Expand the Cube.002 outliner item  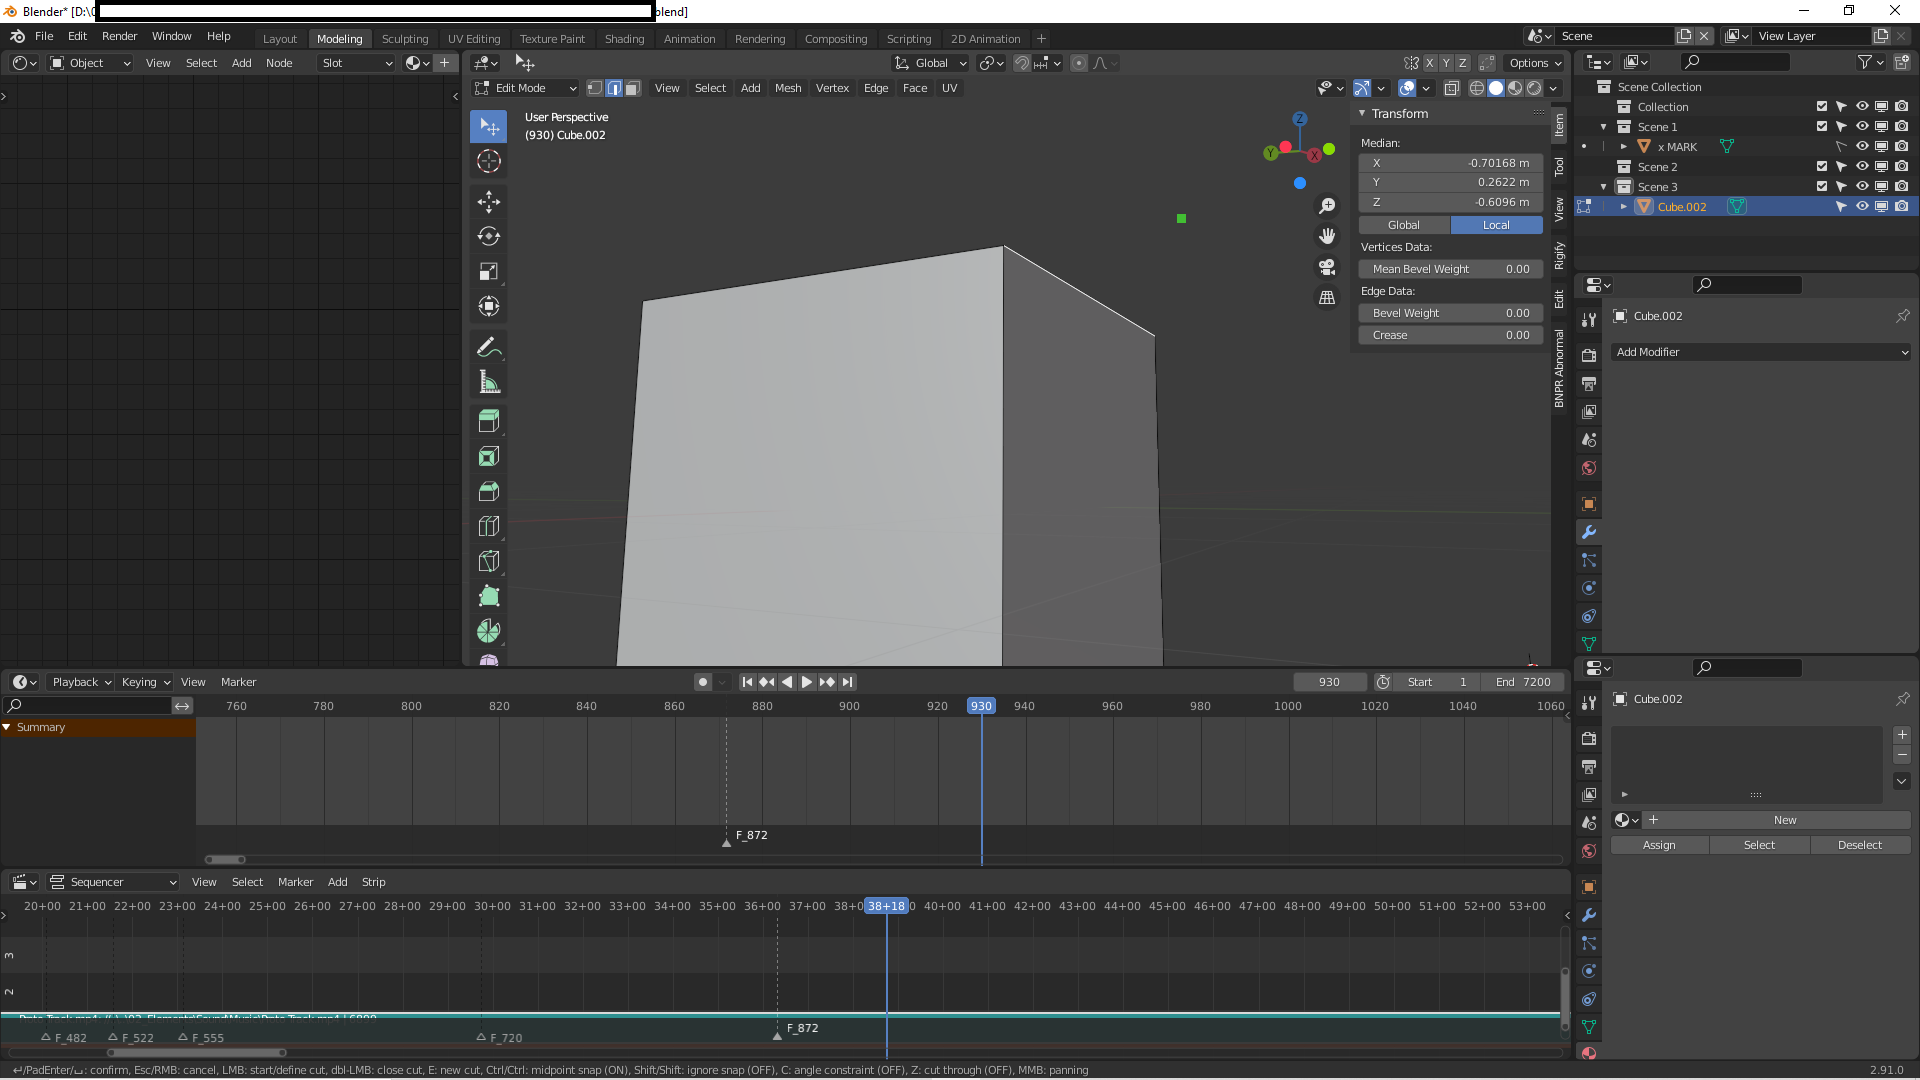tap(1624, 207)
